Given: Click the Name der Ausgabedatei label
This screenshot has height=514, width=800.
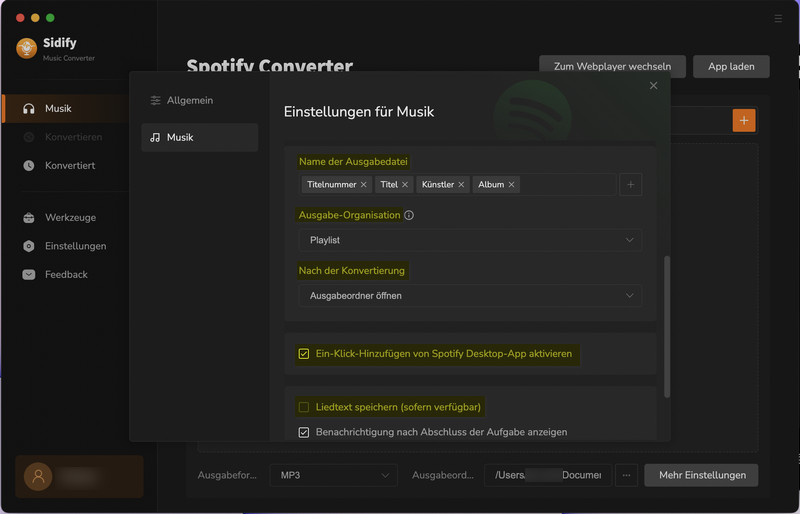Looking at the screenshot, I should pos(353,162).
